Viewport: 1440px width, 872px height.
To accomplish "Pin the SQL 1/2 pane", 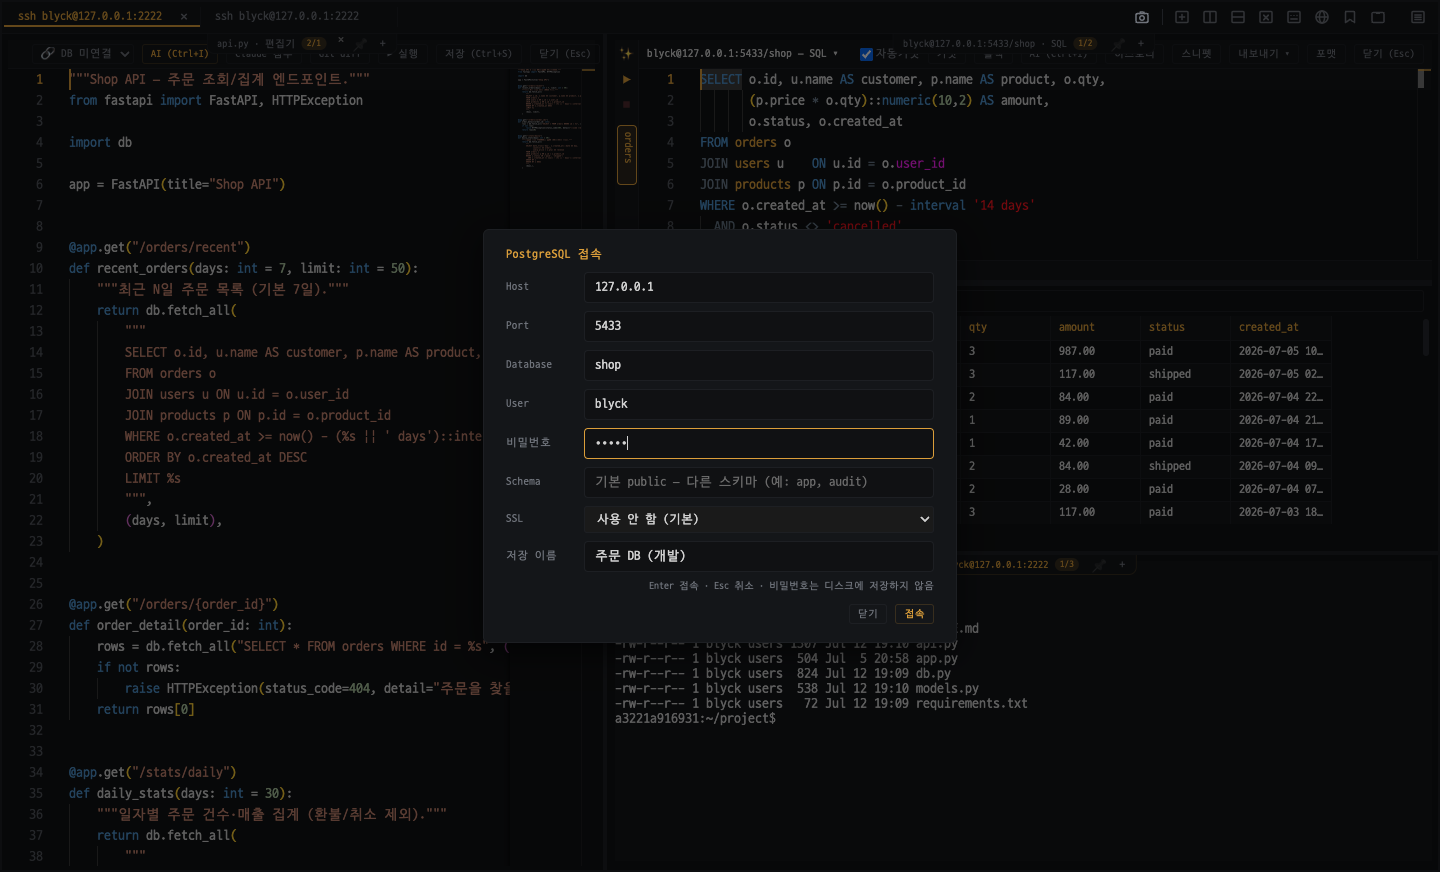I will pos(1118,44).
